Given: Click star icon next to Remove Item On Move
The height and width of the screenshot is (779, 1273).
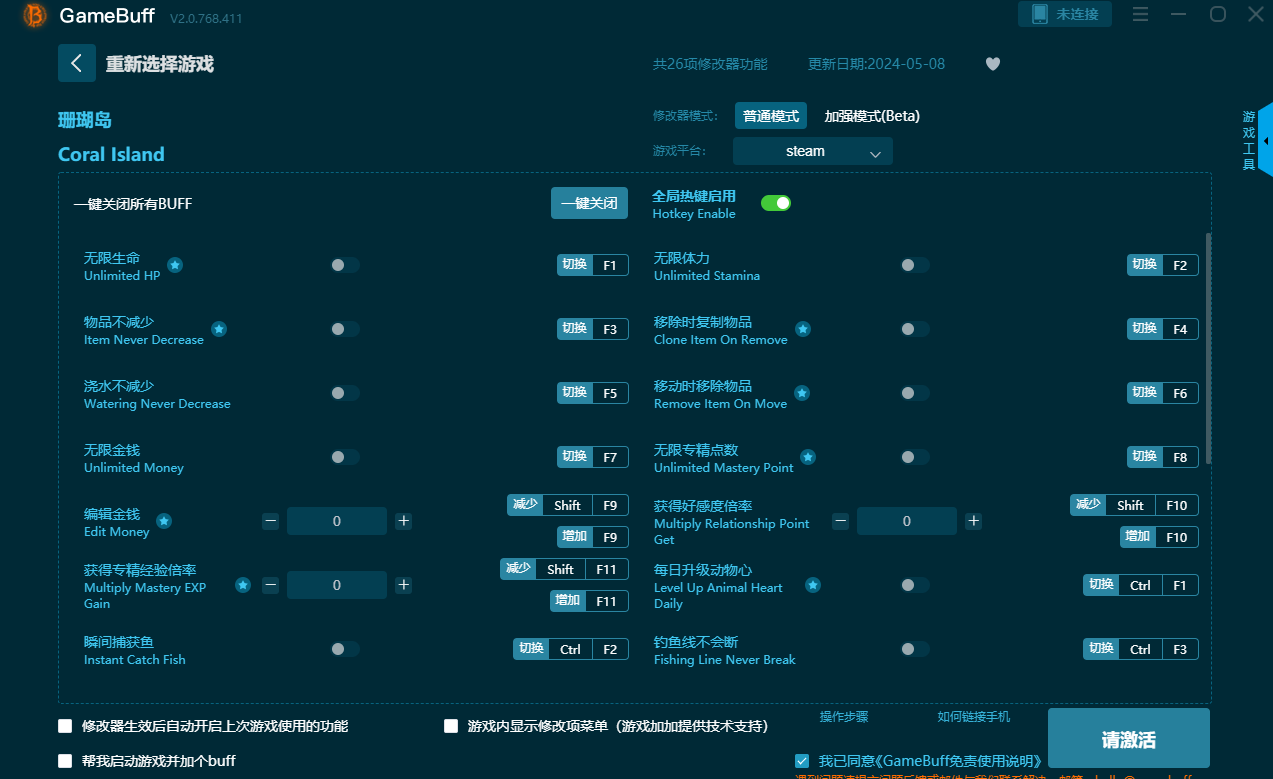Looking at the screenshot, I should (802, 393).
